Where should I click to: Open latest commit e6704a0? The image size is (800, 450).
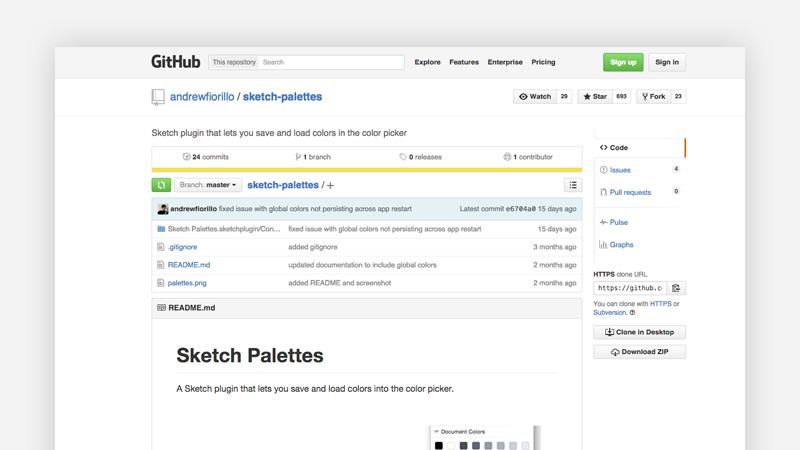(x=520, y=209)
